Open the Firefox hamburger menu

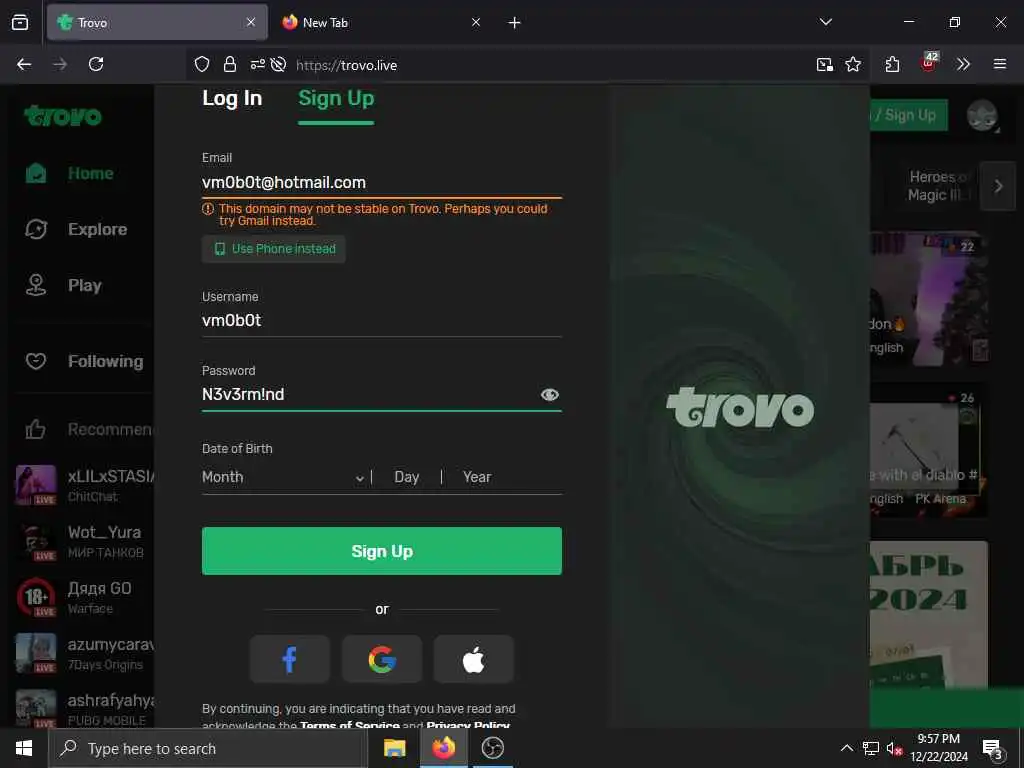[1000, 64]
